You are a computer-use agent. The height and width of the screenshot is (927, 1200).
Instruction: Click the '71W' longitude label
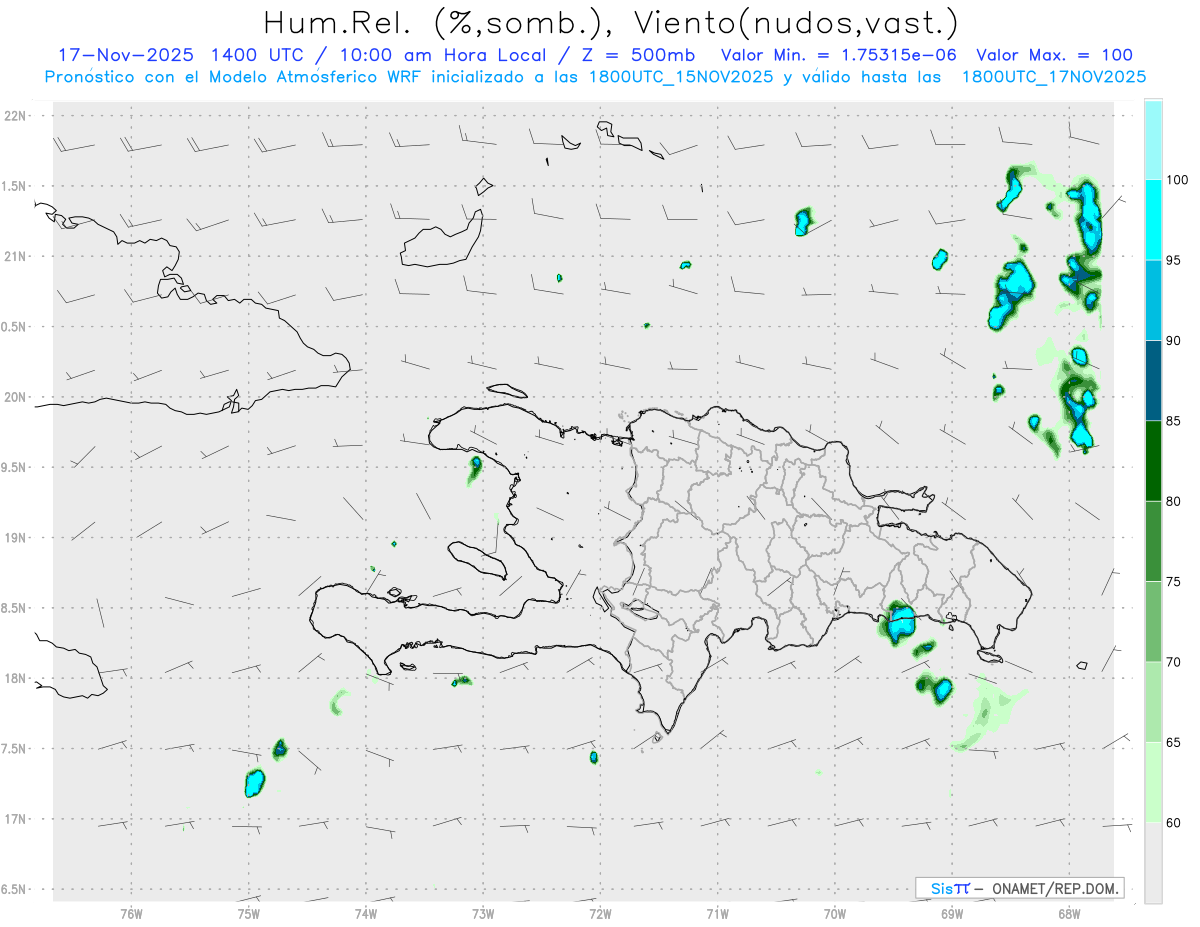coord(718,914)
